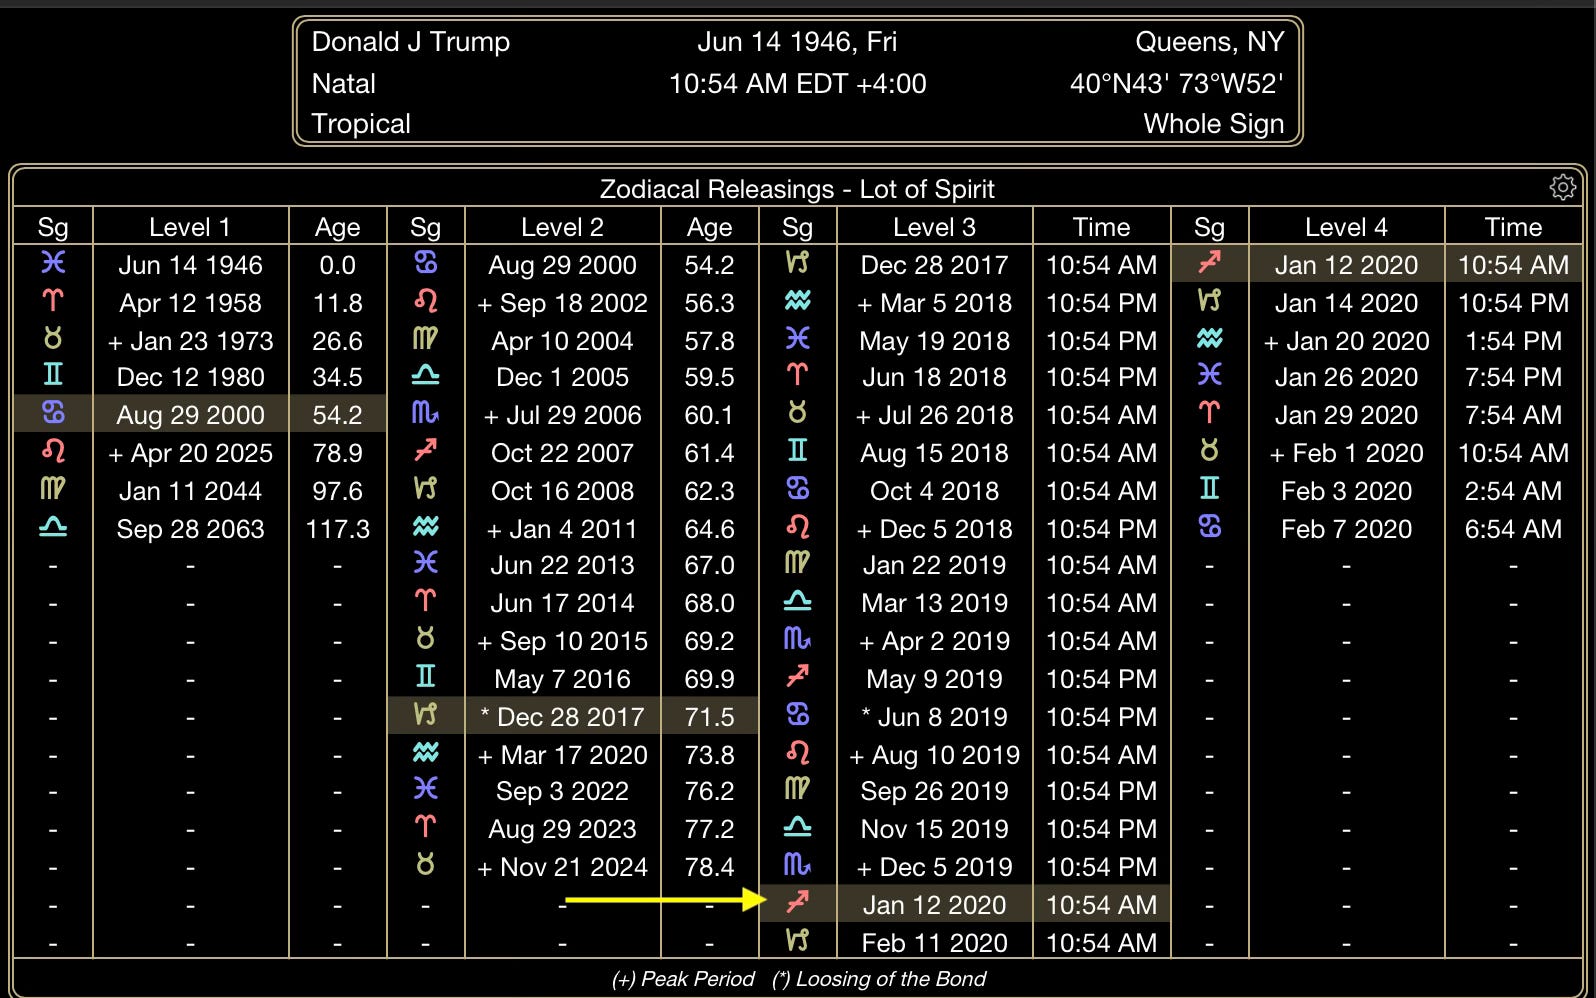
Task: Click Scorpio glyph beside Jul 29 2006
Action: coord(425,413)
